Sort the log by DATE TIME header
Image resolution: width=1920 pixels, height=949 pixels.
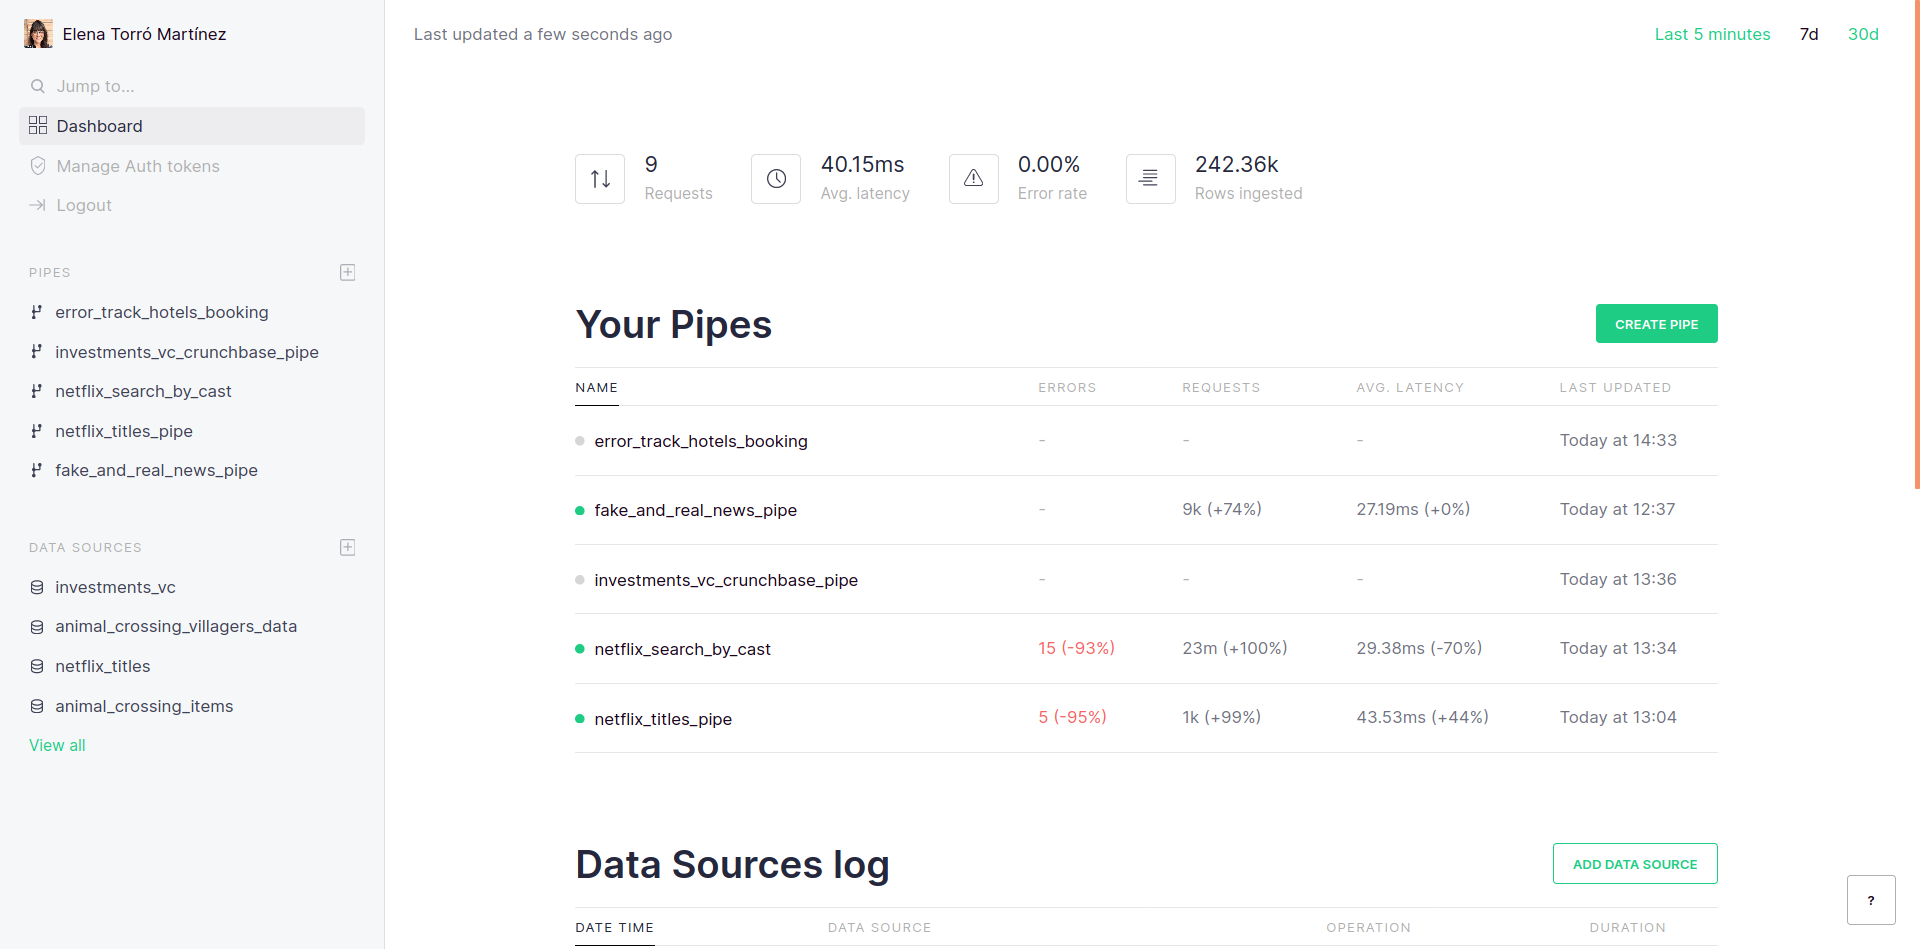[614, 928]
